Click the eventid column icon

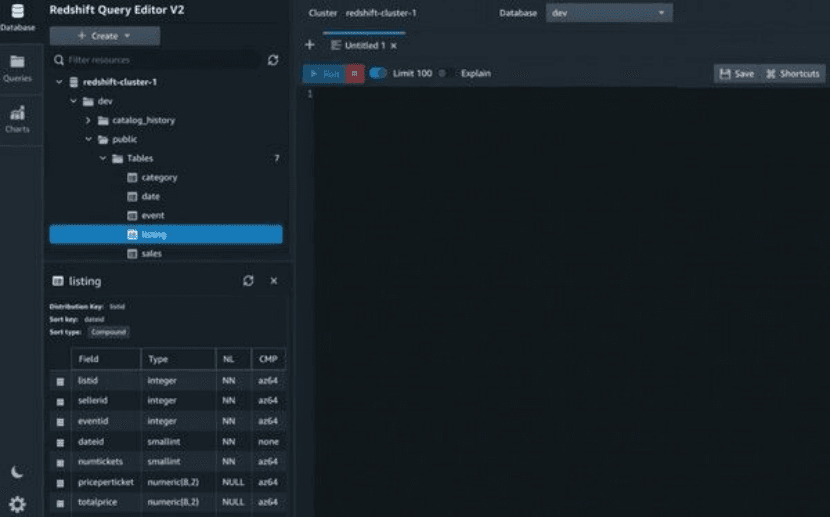60,422
